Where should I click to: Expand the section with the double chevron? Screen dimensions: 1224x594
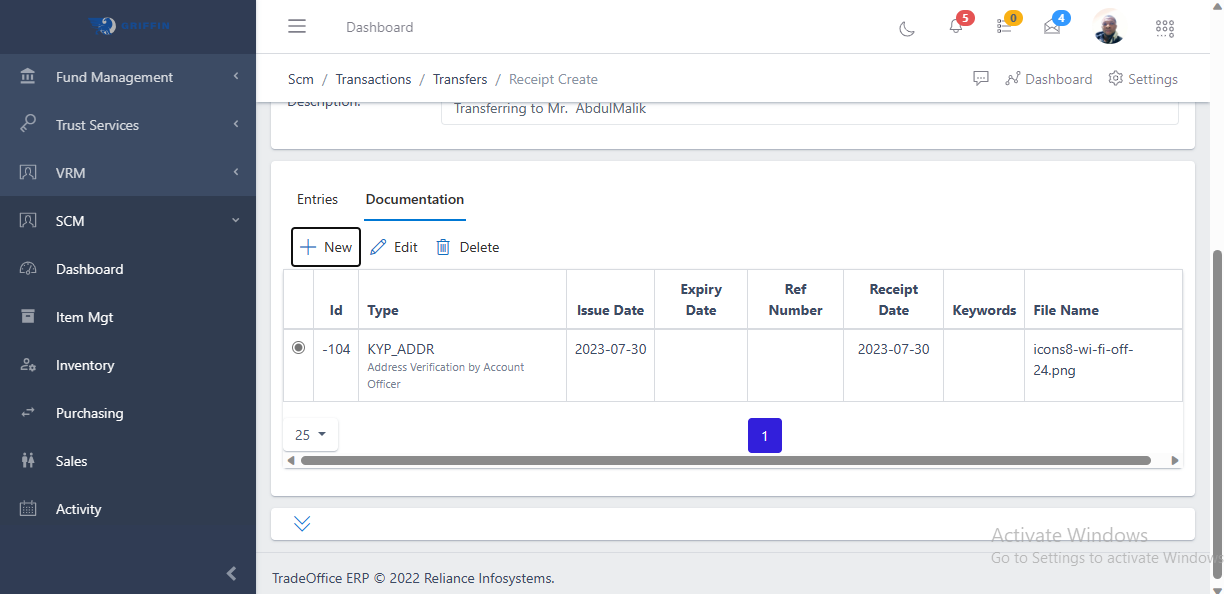[x=302, y=524]
